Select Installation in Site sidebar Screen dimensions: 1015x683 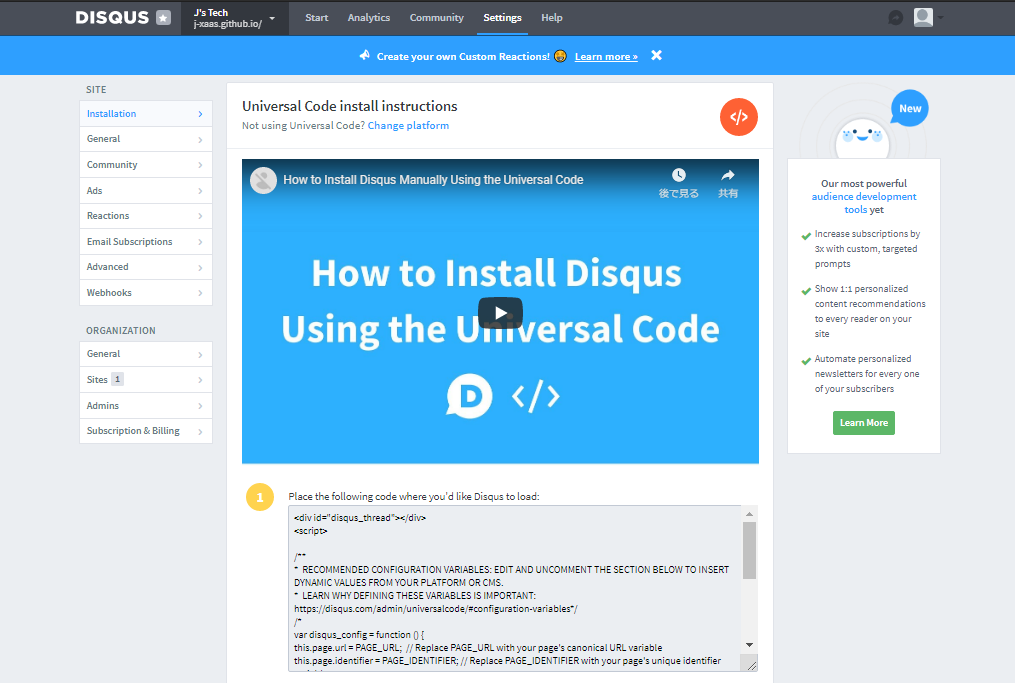click(x=146, y=113)
